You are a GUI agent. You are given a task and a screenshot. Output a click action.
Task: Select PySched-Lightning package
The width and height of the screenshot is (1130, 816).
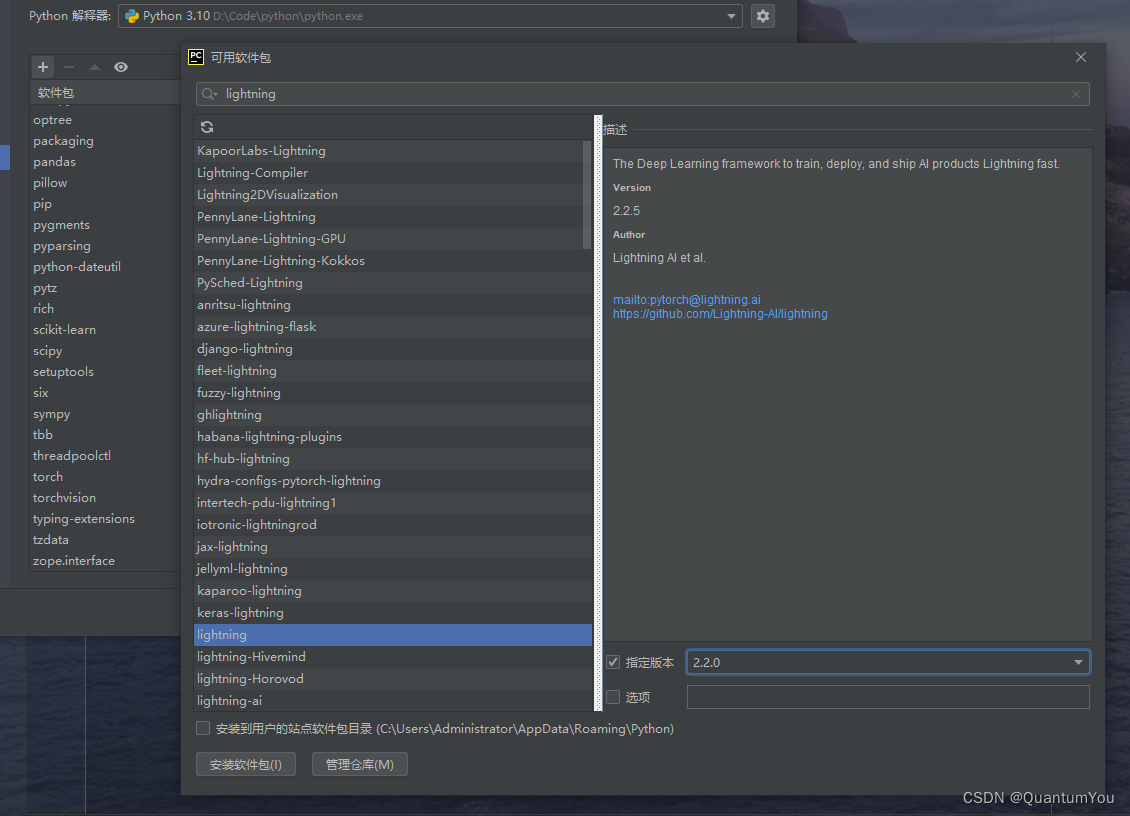393,283
